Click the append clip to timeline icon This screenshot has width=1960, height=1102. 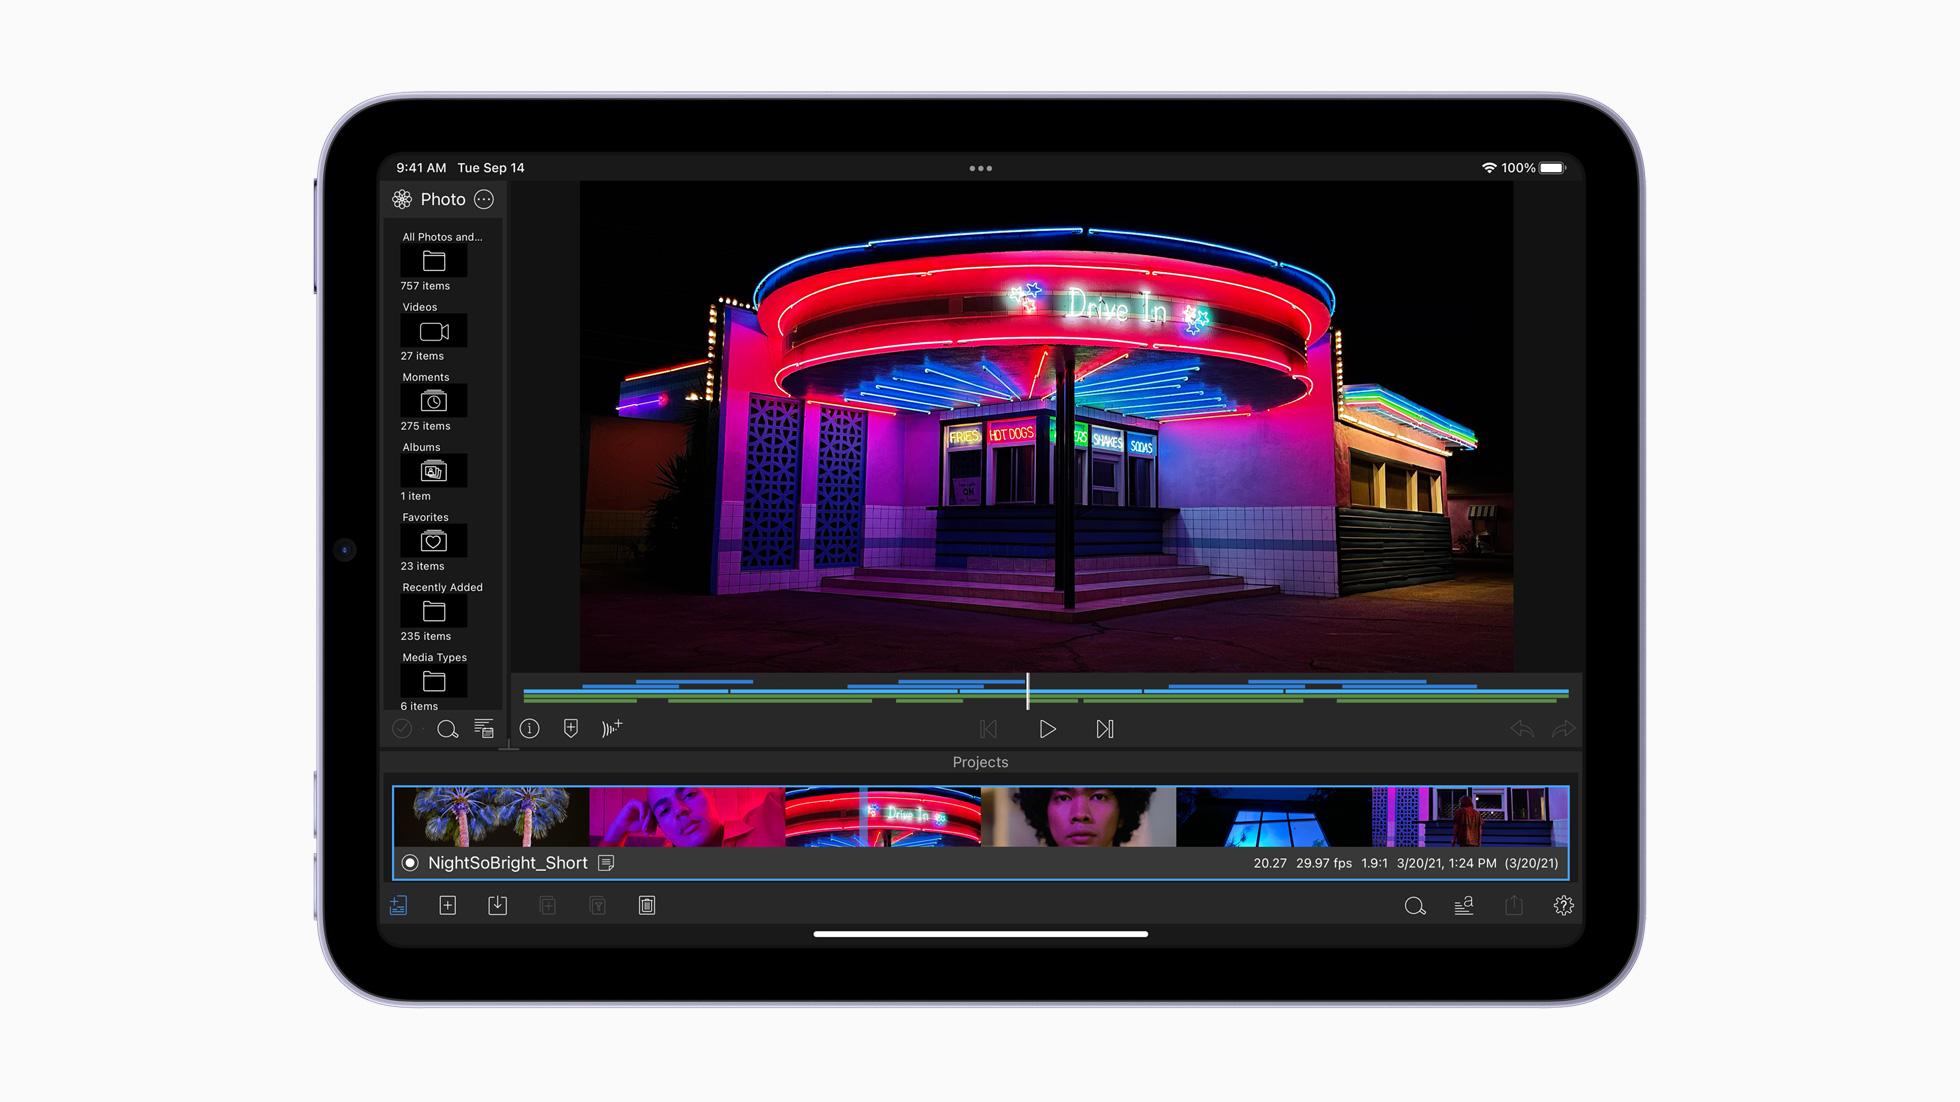(611, 728)
